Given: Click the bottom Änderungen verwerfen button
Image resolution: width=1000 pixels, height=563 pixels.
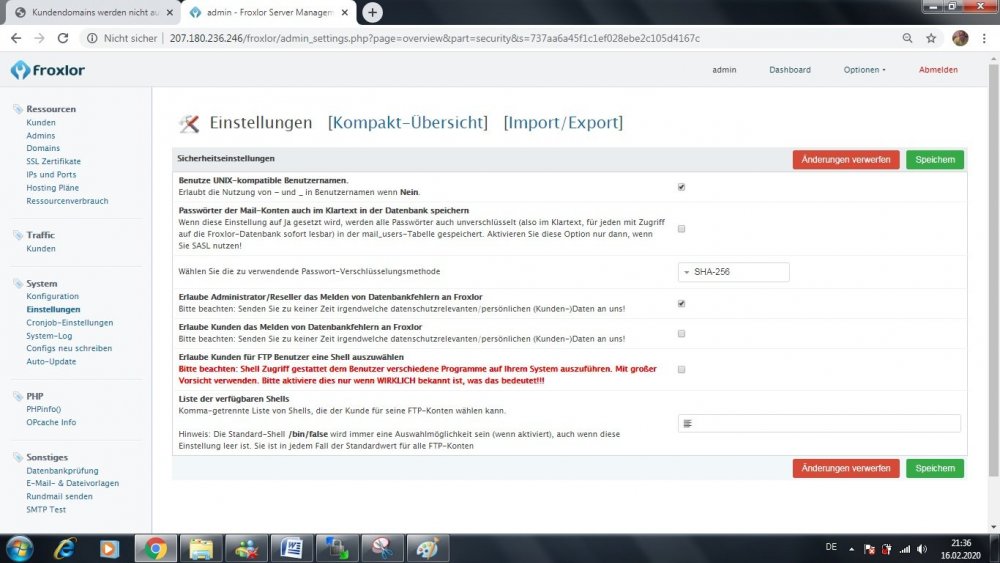Looking at the screenshot, I should coord(845,468).
